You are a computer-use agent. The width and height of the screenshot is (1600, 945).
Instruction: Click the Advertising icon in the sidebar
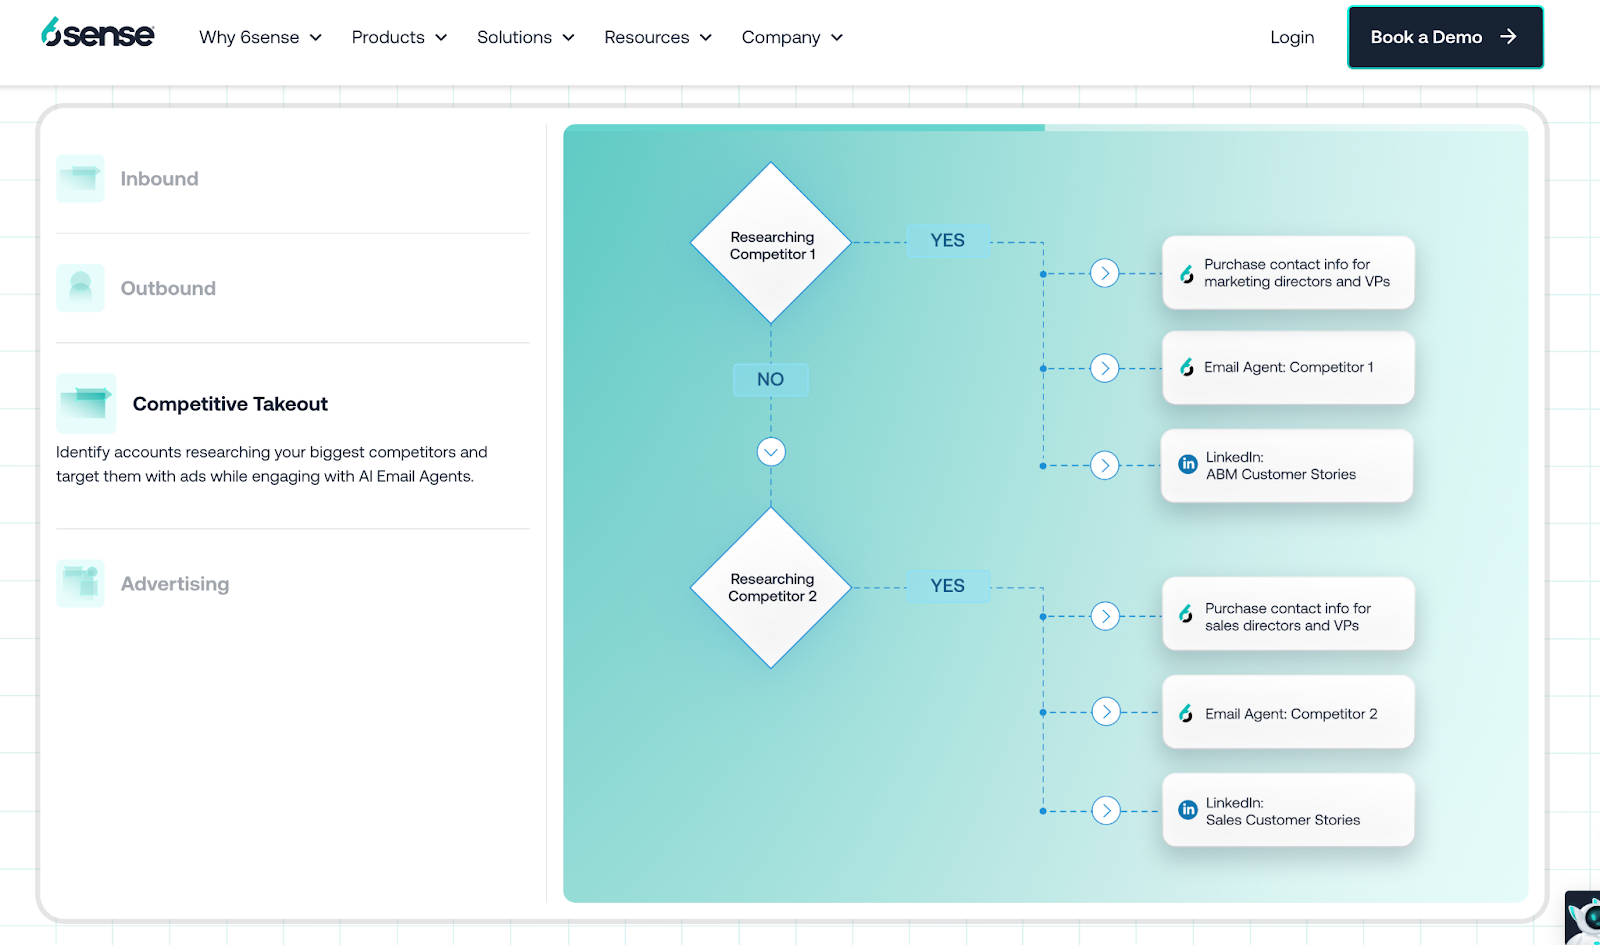click(79, 583)
